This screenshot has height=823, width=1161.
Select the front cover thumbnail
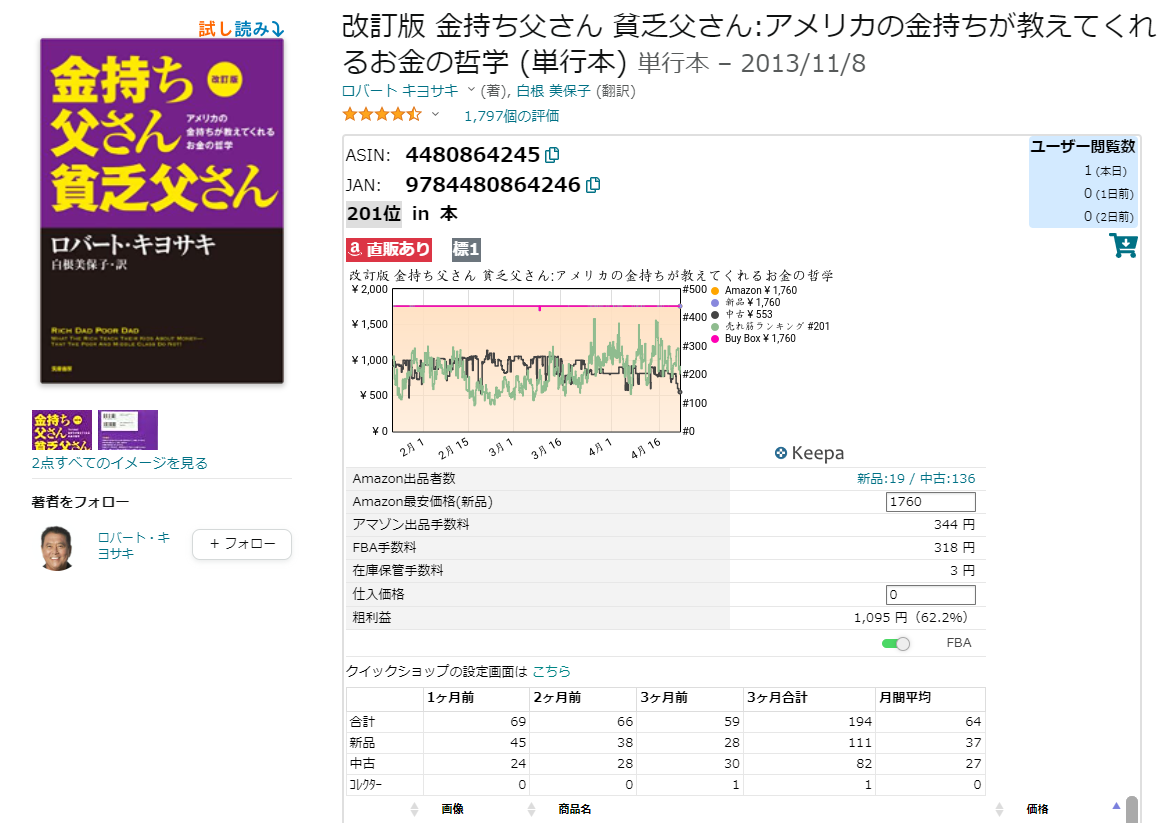(x=62, y=430)
